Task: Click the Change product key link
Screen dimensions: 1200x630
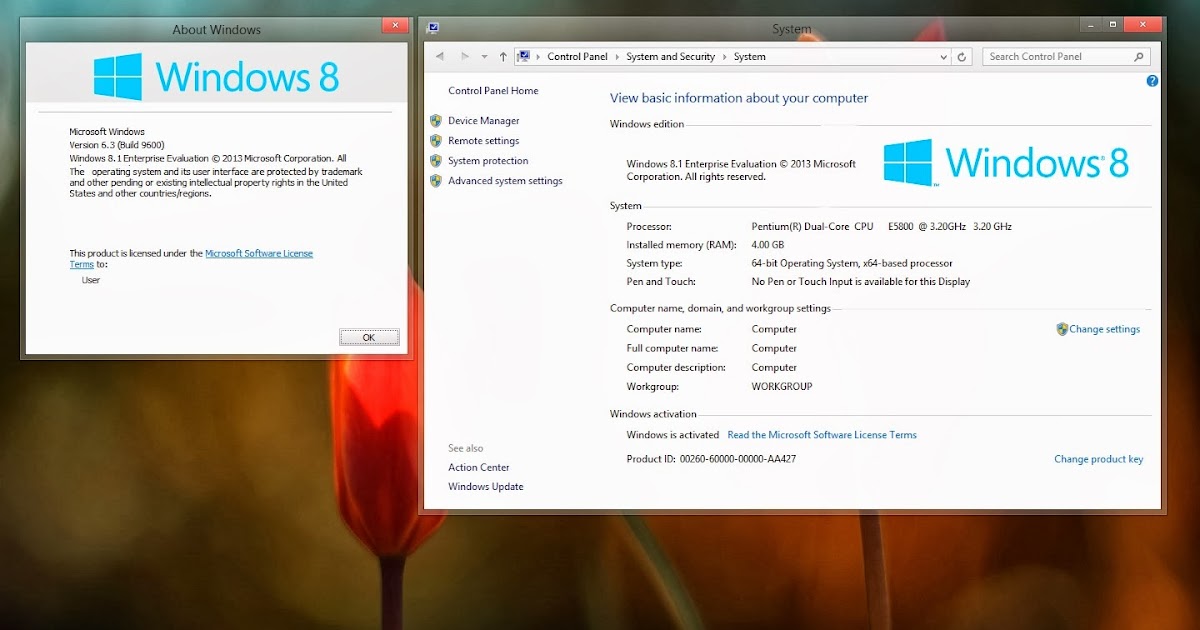Action: (x=1098, y=459)
